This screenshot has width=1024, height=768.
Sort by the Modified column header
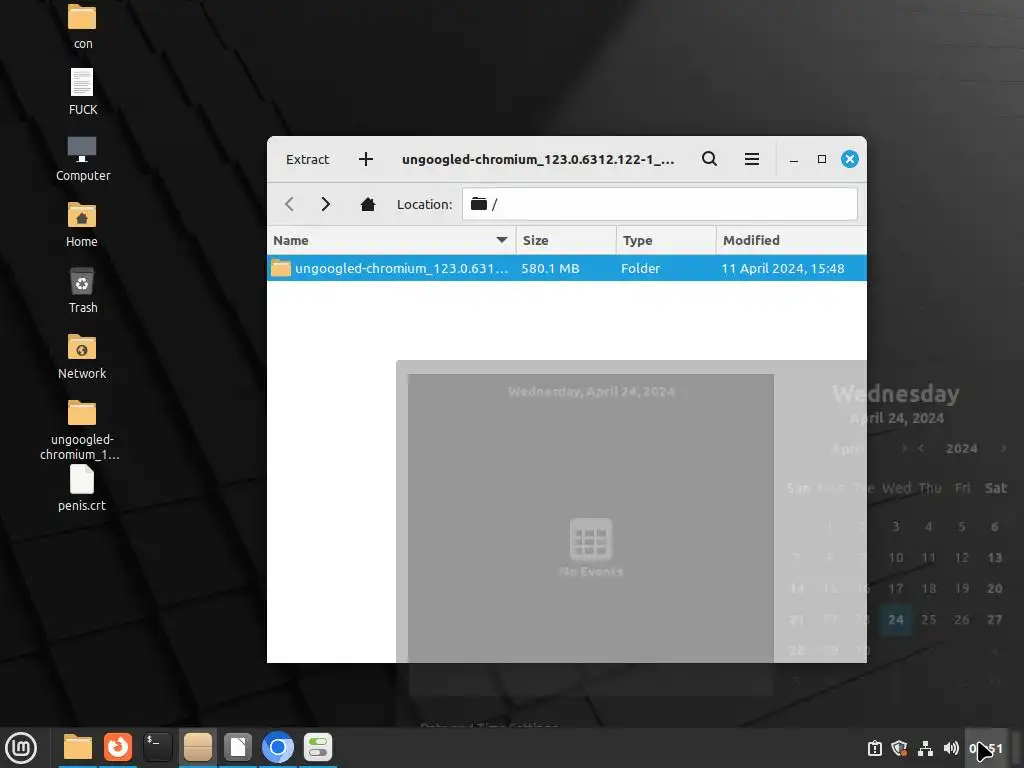pos(792,240)
